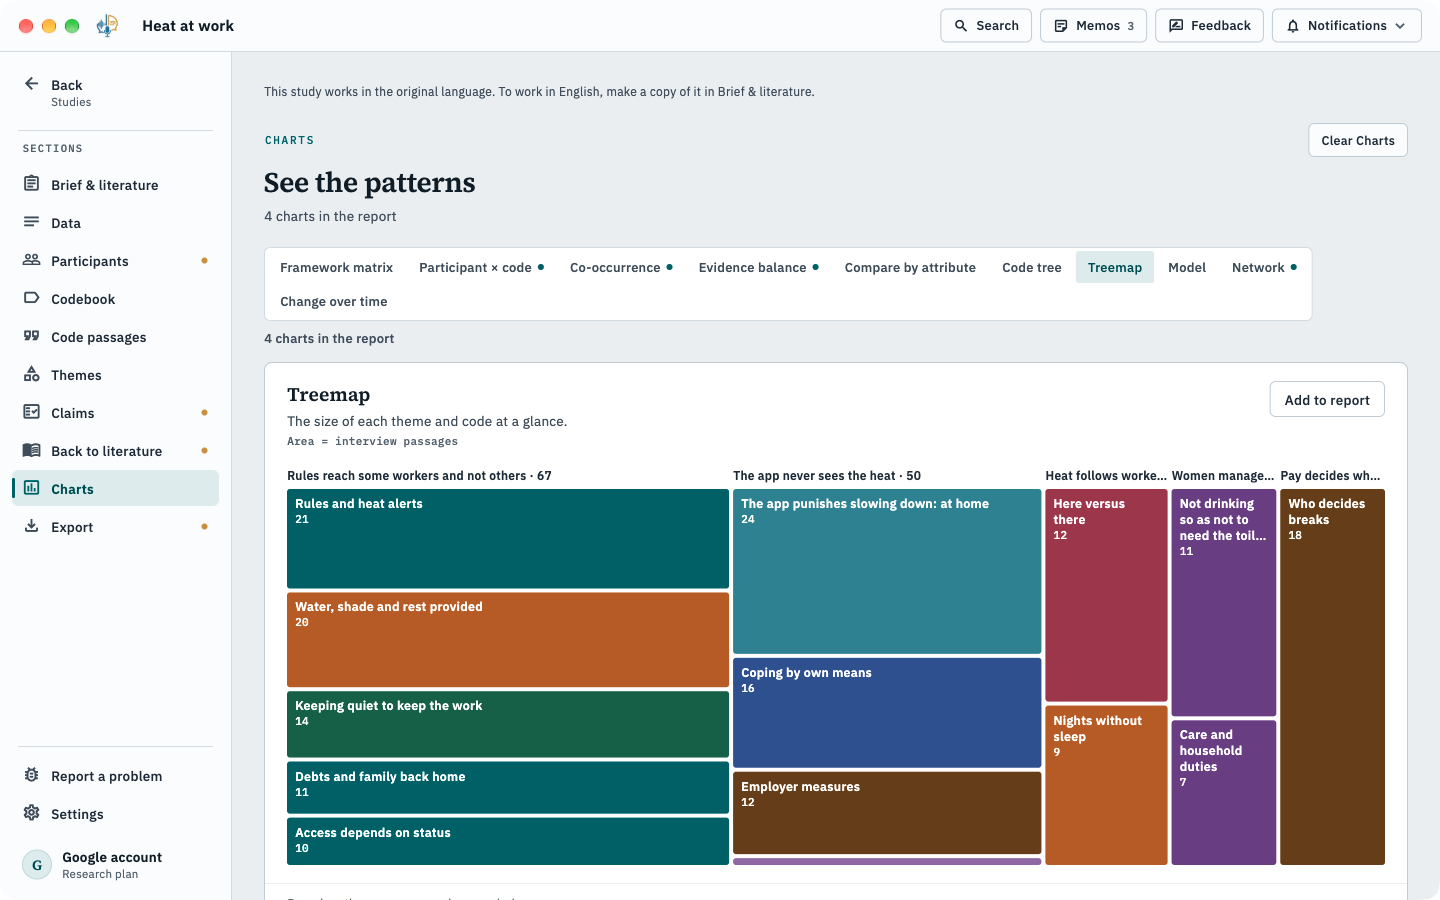Select the Rules and heat alerts block
Viewport: 1440px width, 900px height.
point(508,538)
